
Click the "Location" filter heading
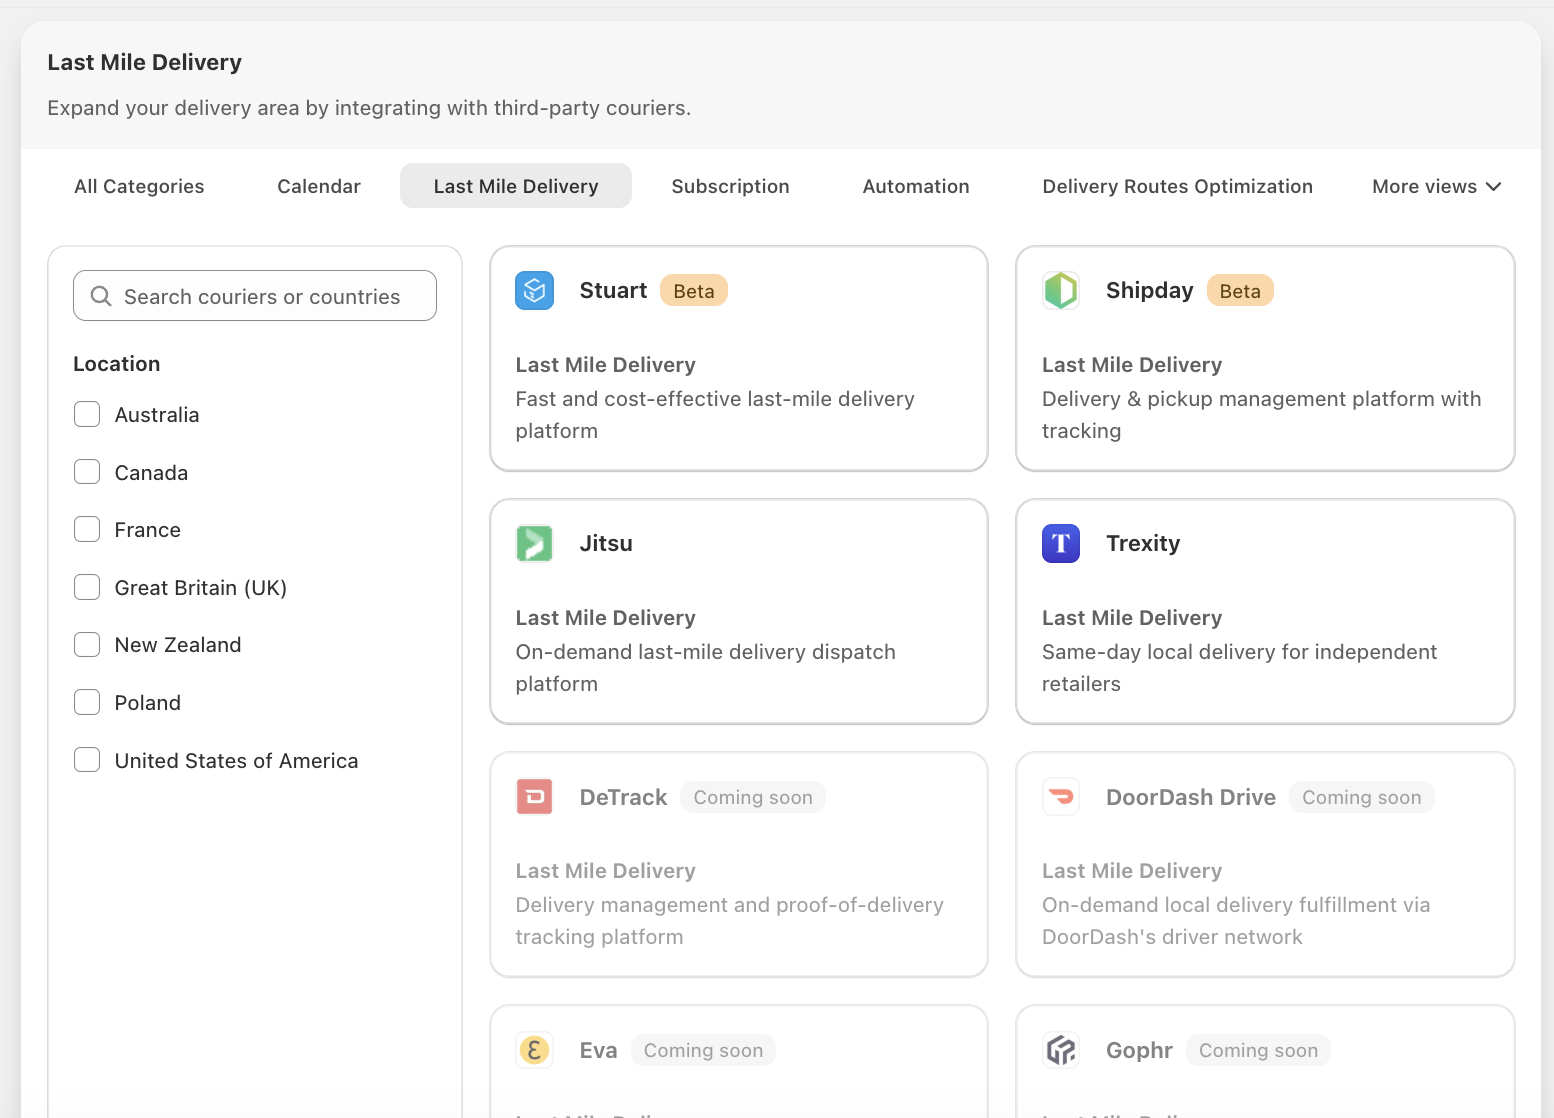point(117,364)
